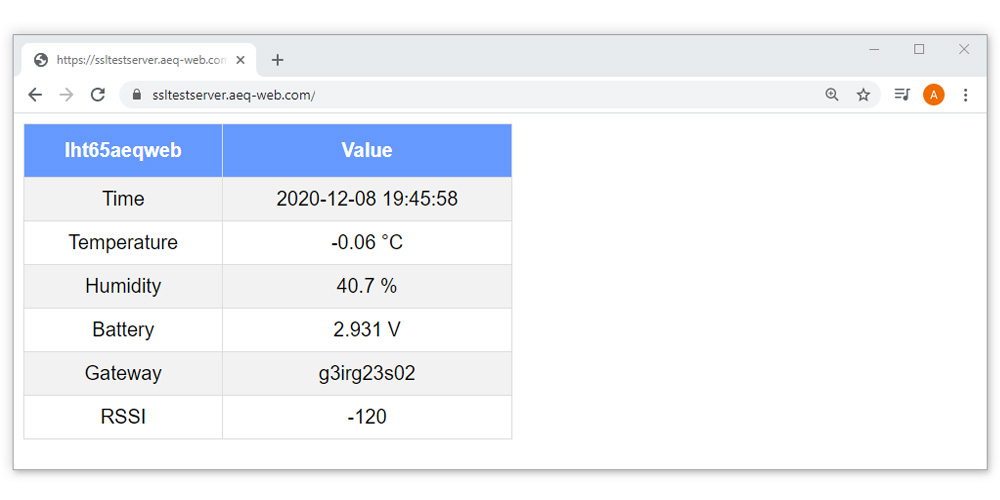
Task: Reload the page with the refresh icon
Action: tap(98, 95)
